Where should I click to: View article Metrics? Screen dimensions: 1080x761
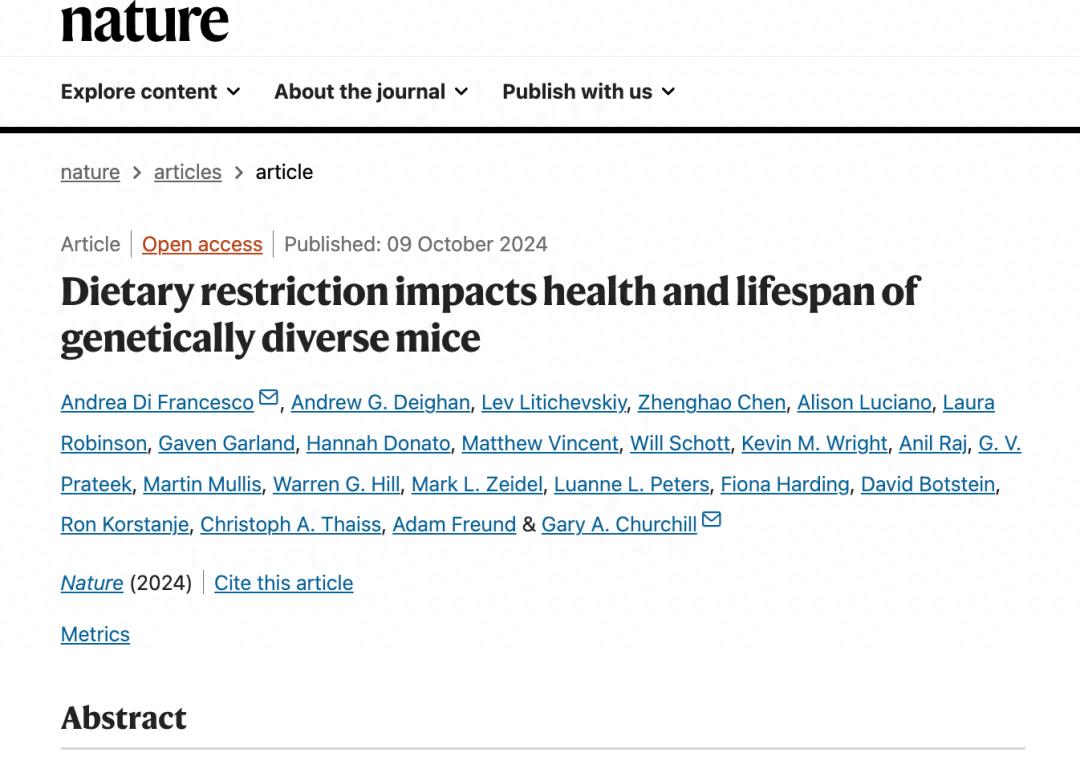[95, 634]
